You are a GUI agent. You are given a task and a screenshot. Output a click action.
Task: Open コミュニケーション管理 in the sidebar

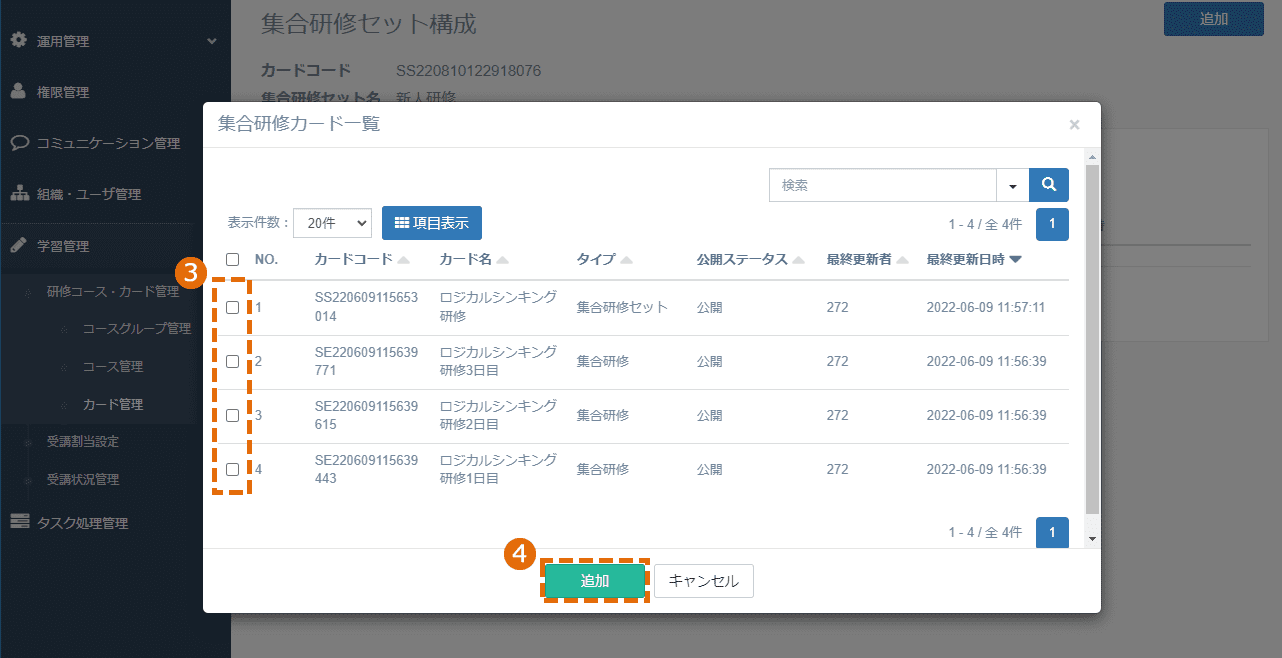click(x=108, y=143)
